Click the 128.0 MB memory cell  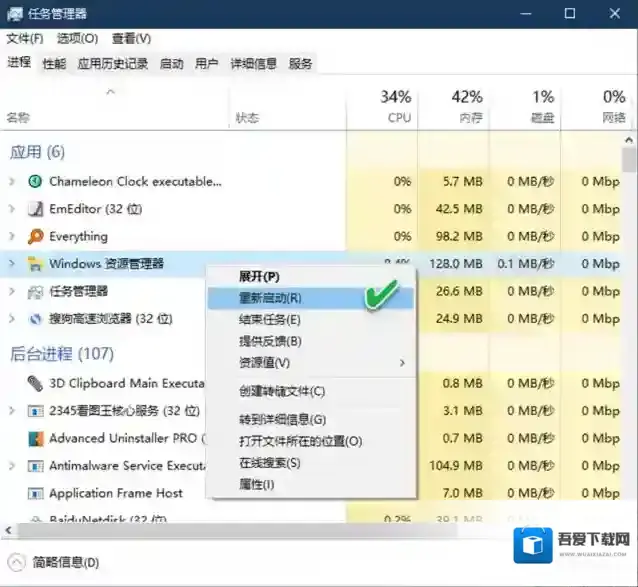[x=456, y=264]
